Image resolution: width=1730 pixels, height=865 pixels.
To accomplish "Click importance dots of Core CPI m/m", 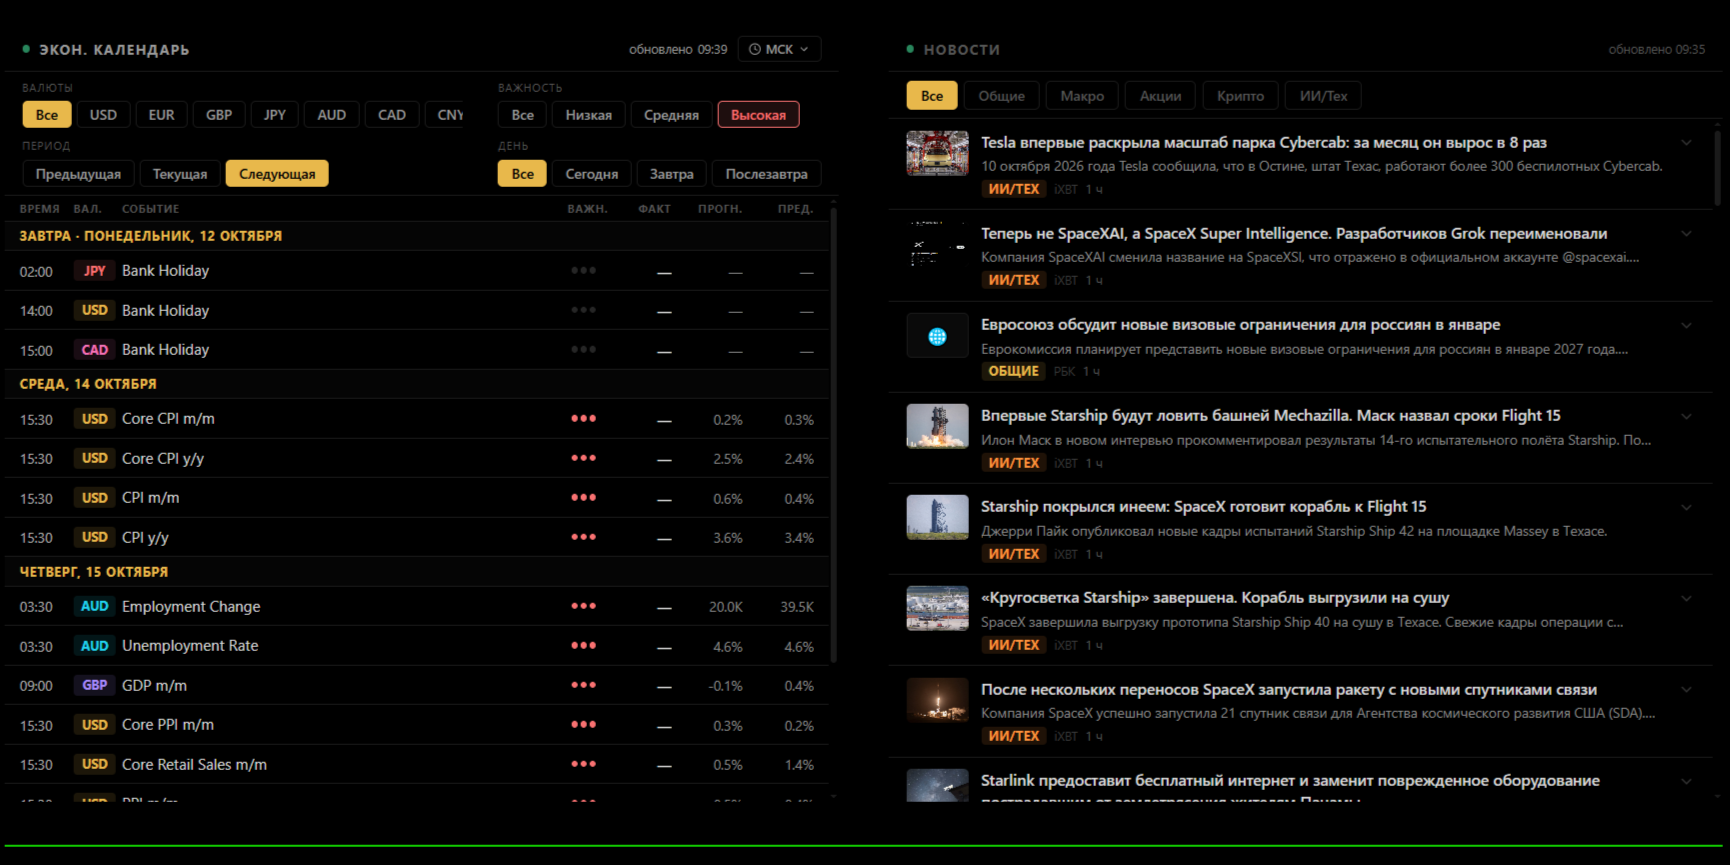I will 584,419.
